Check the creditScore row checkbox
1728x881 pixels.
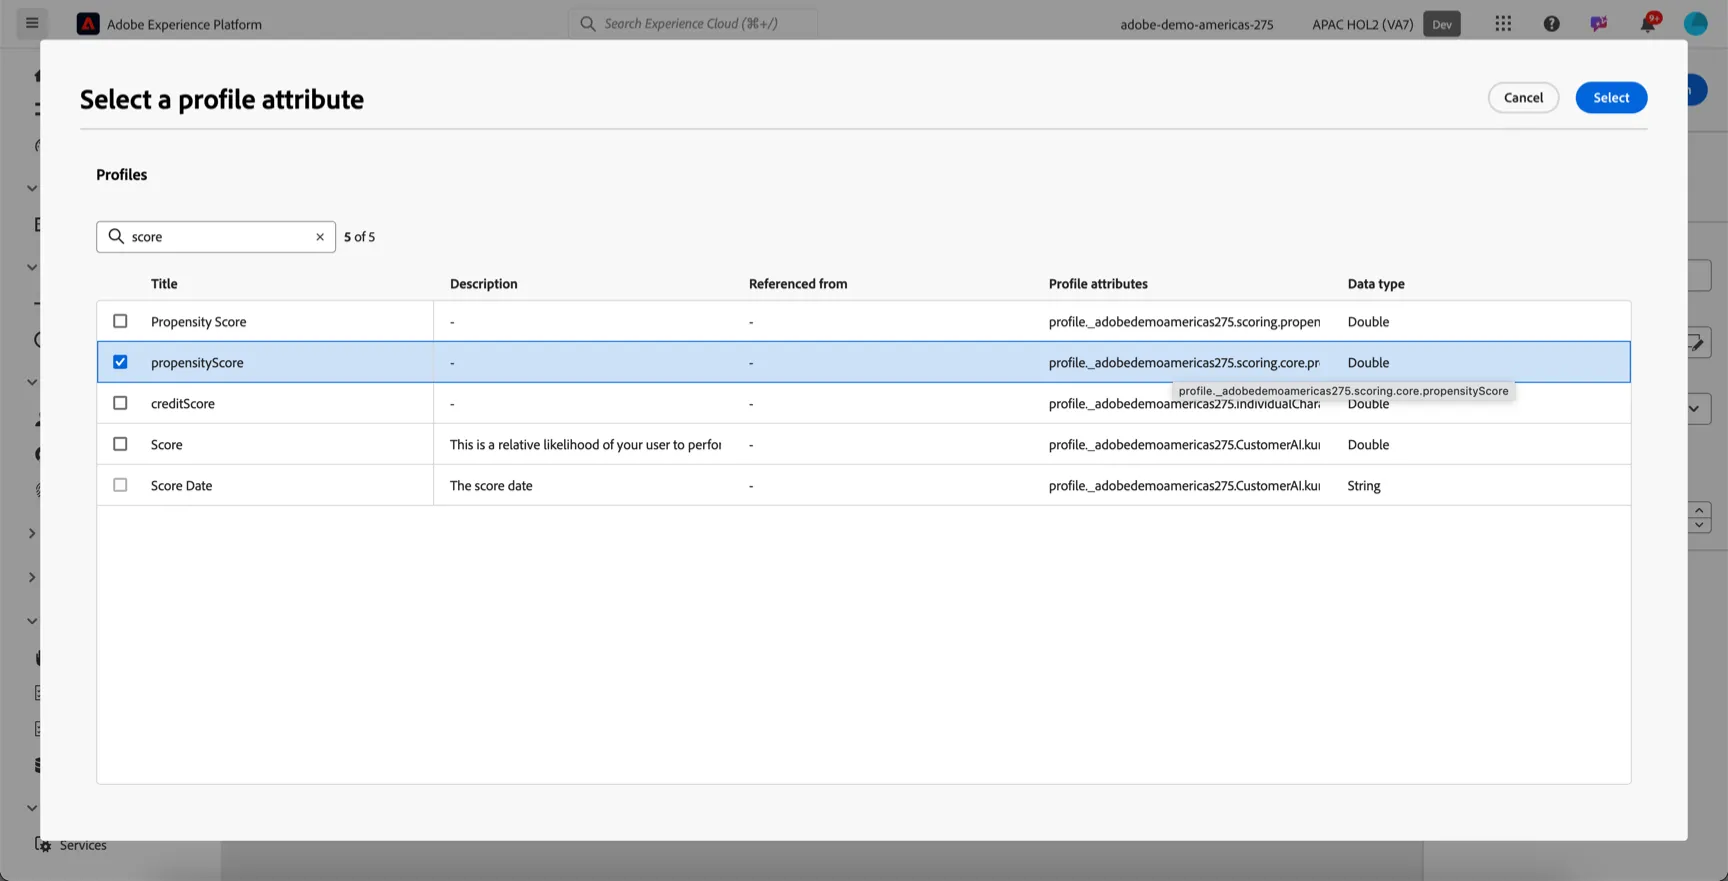(120, 403)
